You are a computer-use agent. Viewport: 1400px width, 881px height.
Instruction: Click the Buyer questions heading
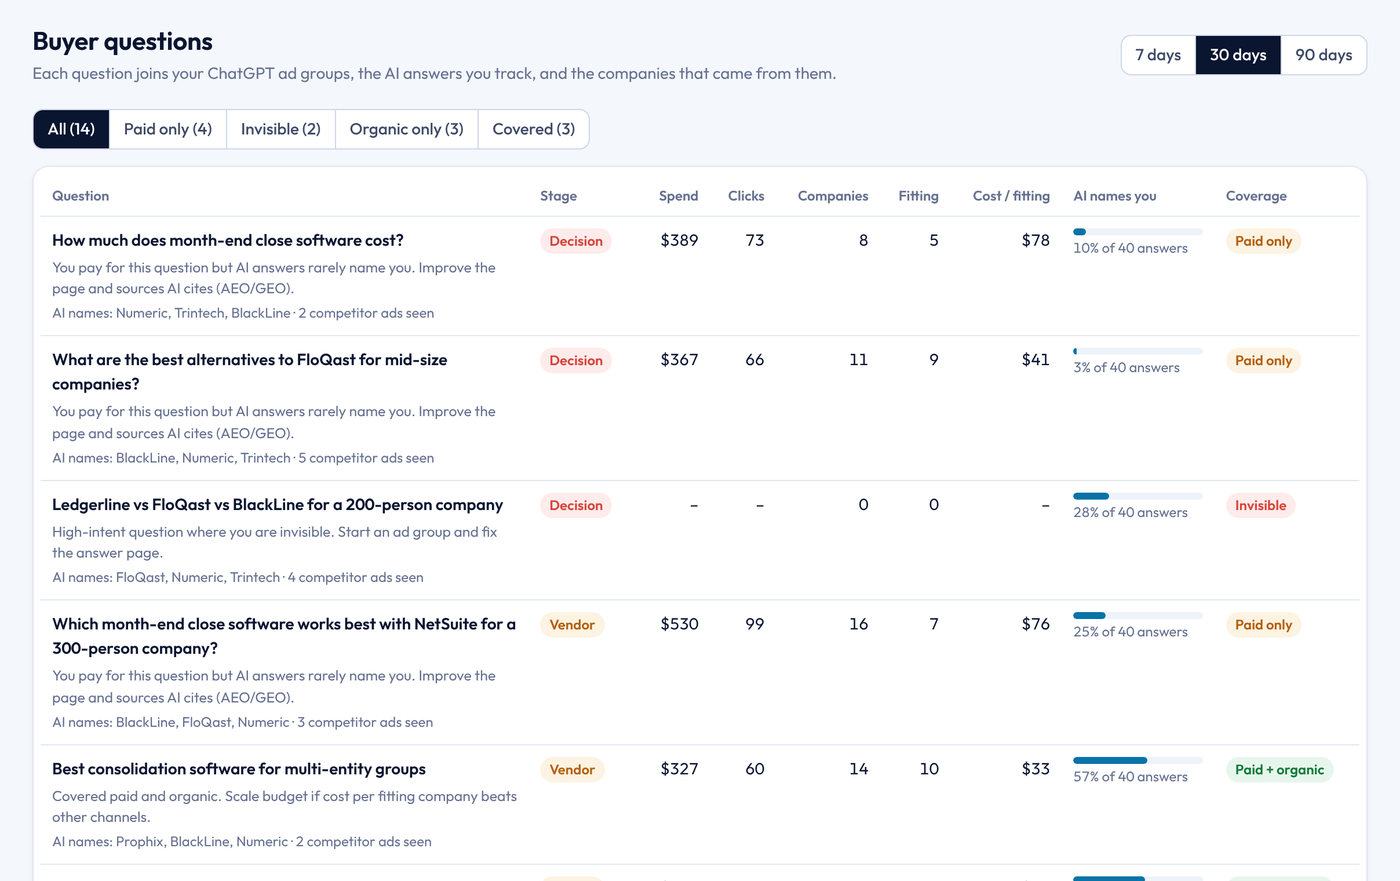[122, 41]
